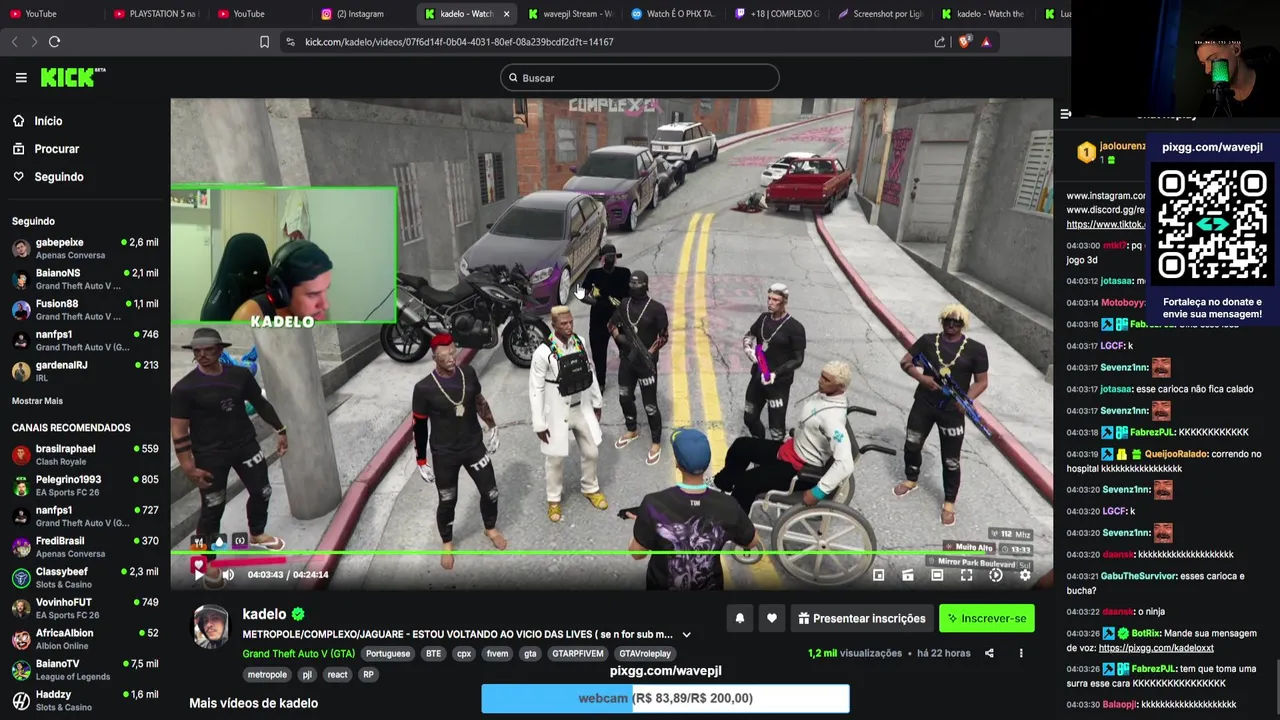The width and height of the screenshot is (1280, 720).
Task: Click Presentear inscrições button
Action: [861, 619]
